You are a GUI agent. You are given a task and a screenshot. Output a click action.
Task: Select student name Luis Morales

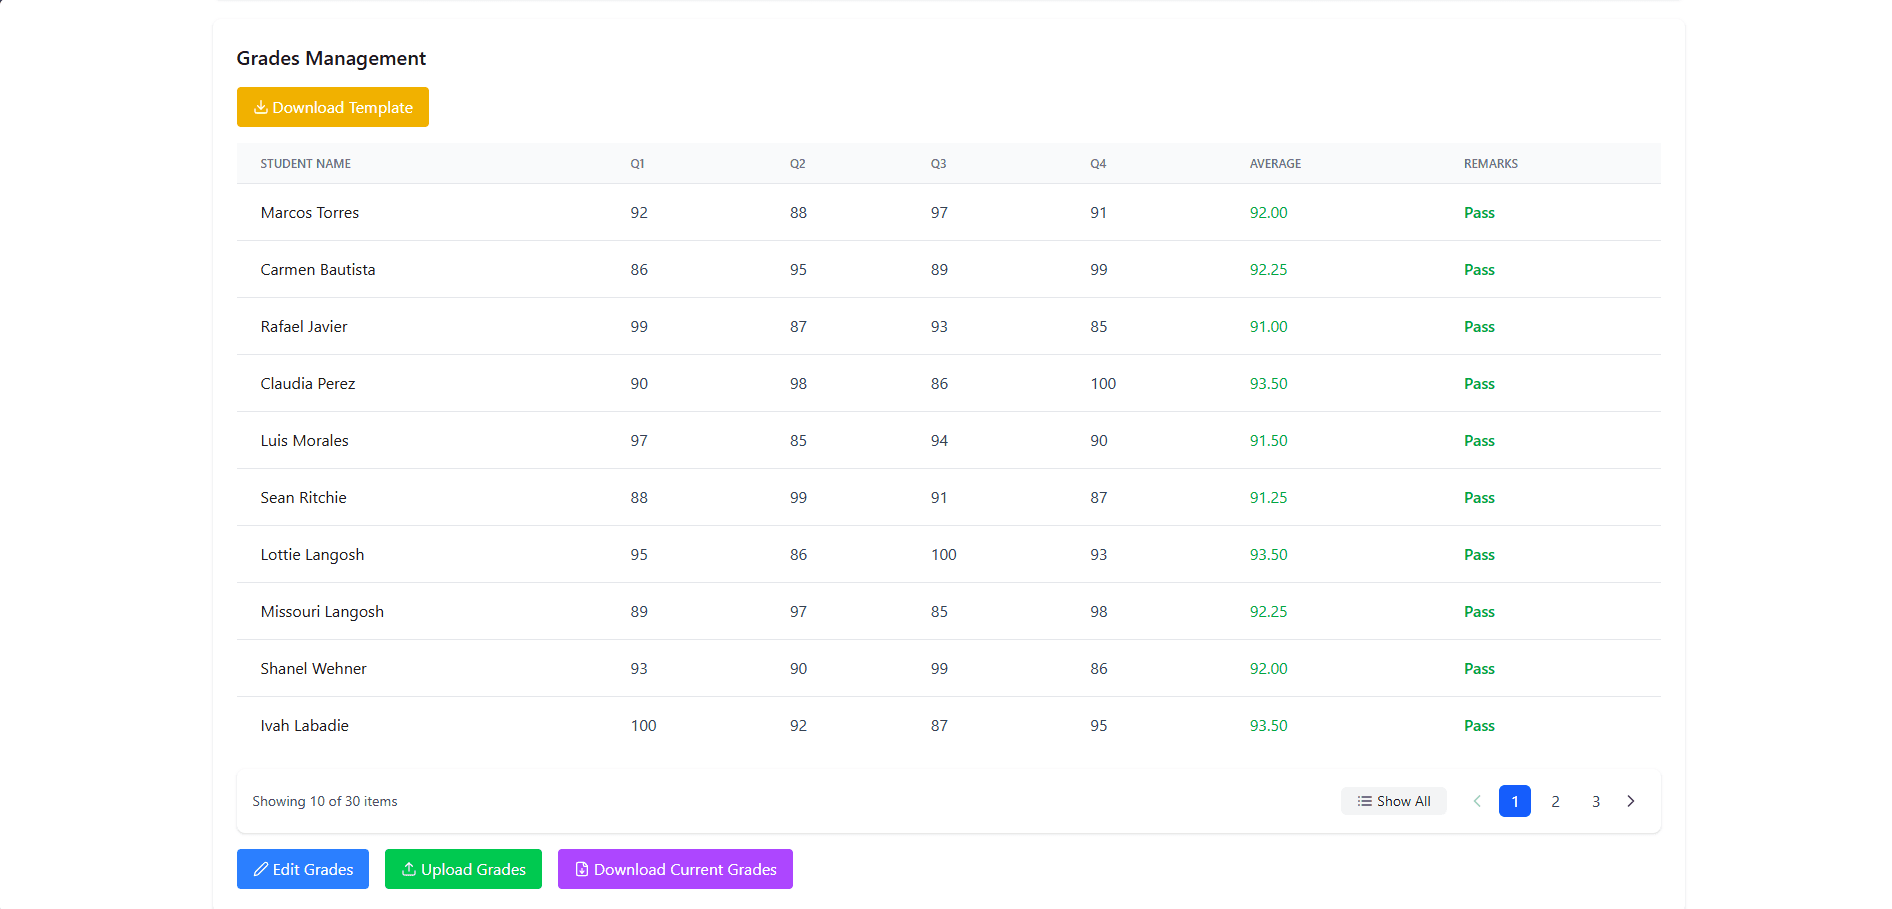(x=305, y=441)
